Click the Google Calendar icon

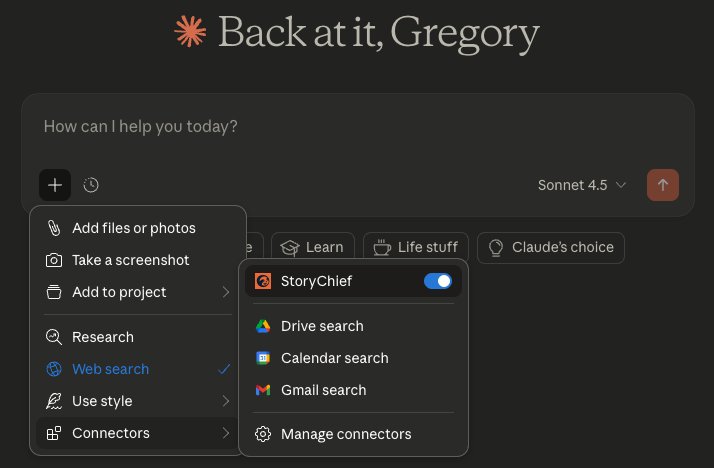tap(263, 358)
